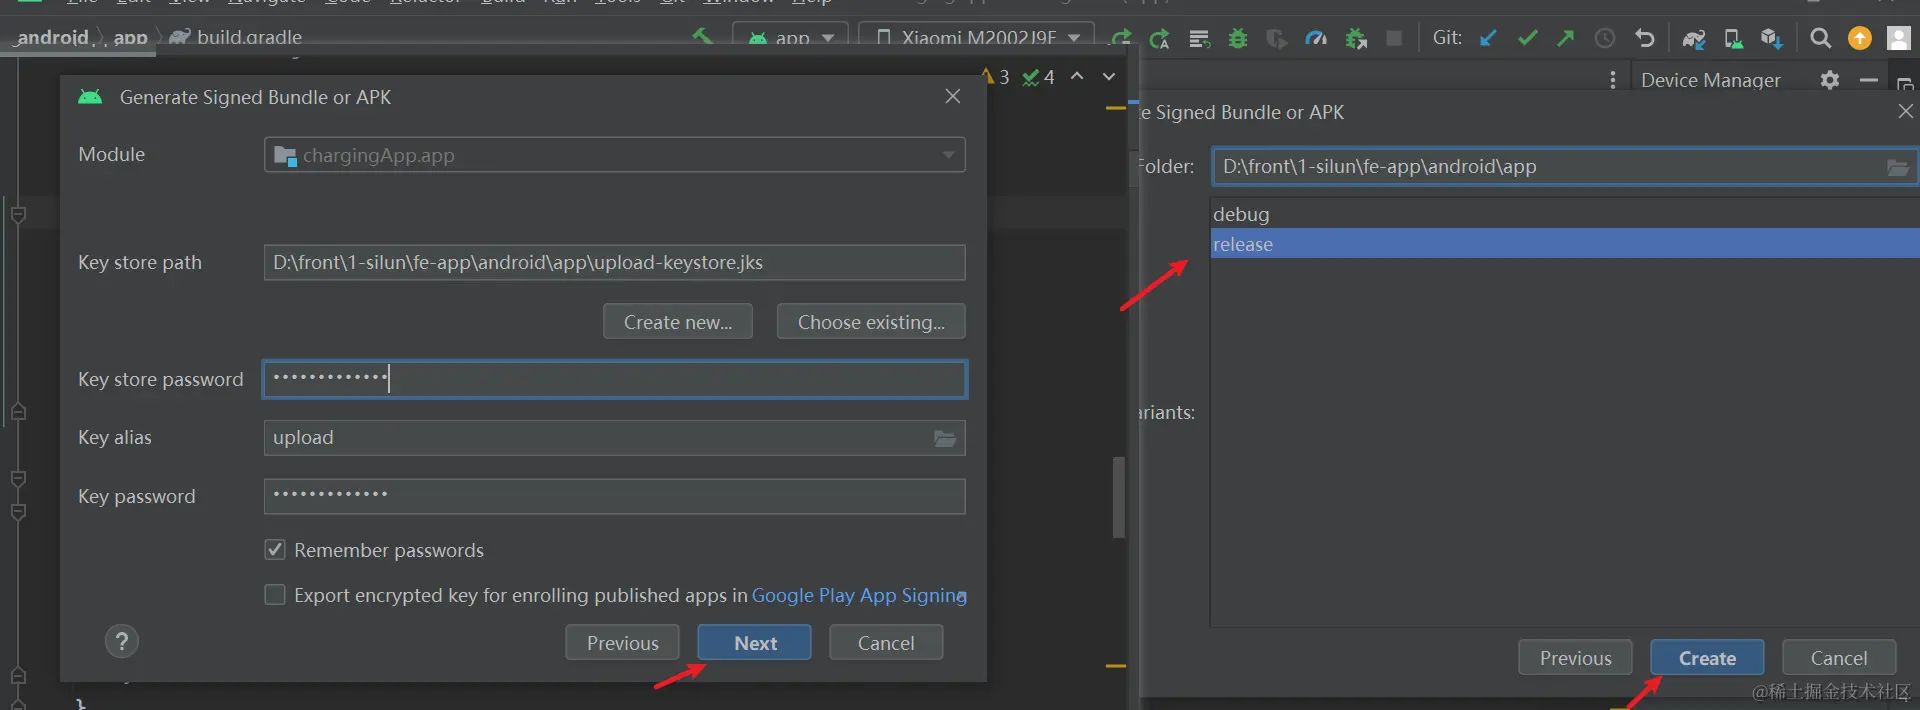The image size is (1920, 710).
Task: Click Previous in the keystore dialog
Action: [622, 643]
